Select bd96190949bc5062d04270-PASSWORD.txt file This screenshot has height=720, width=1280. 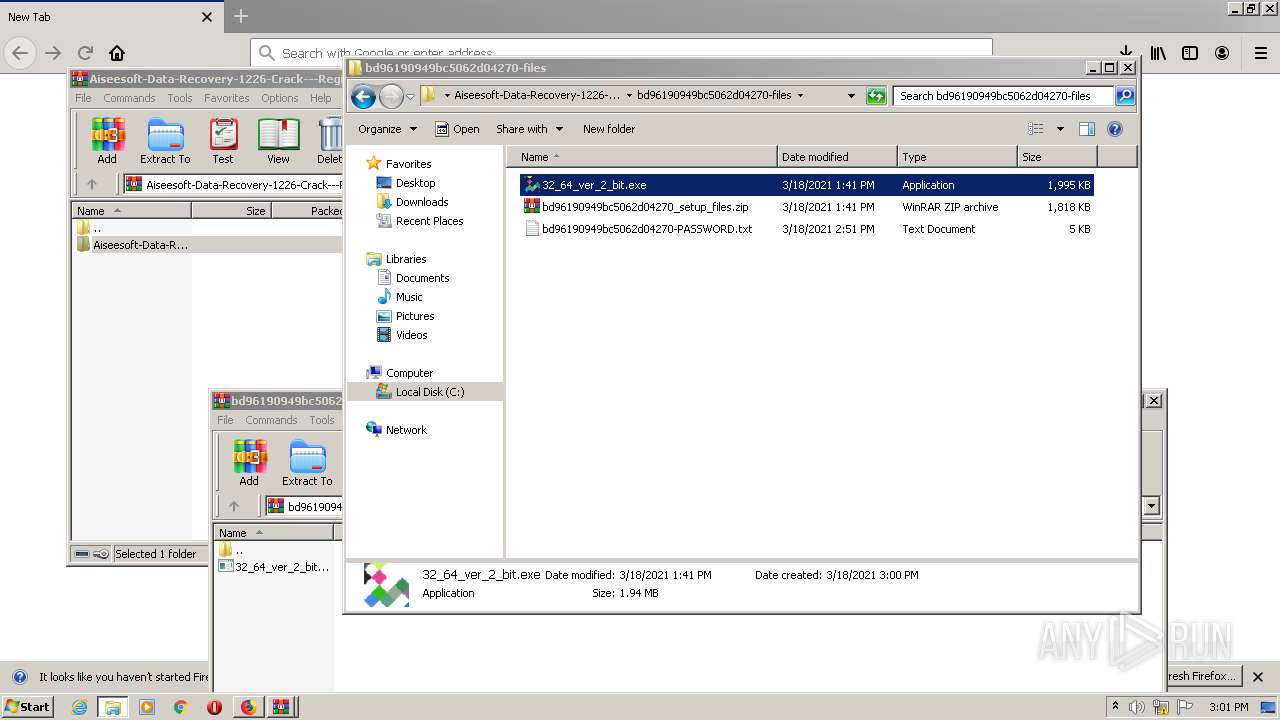[806, 229]
